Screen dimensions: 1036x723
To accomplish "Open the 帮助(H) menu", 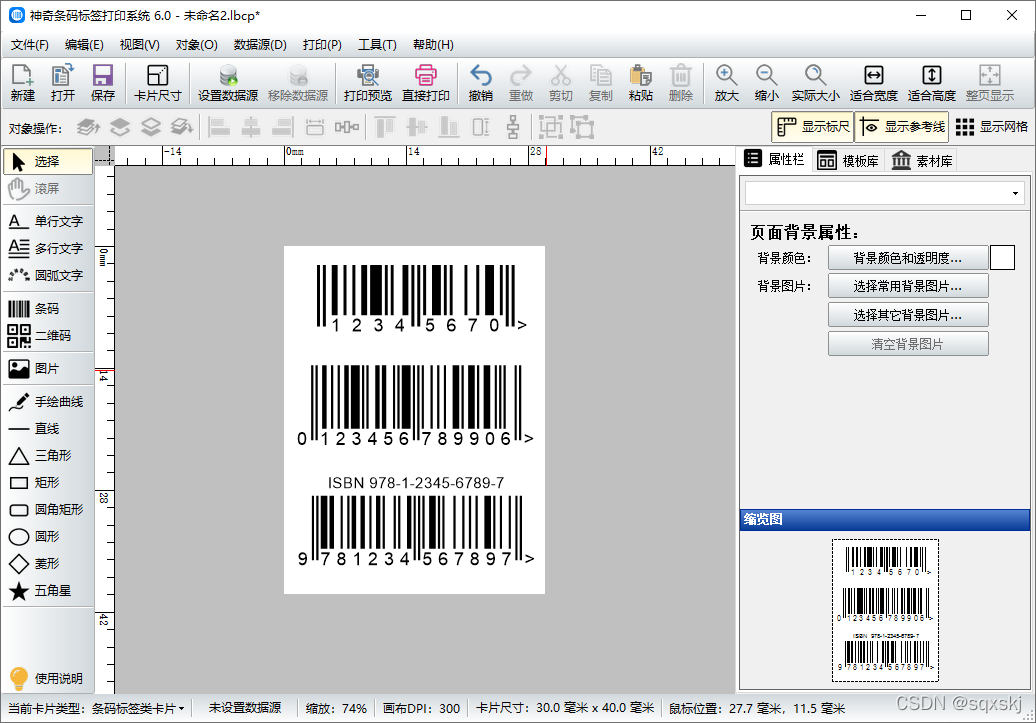I will [x=433, y=45].
